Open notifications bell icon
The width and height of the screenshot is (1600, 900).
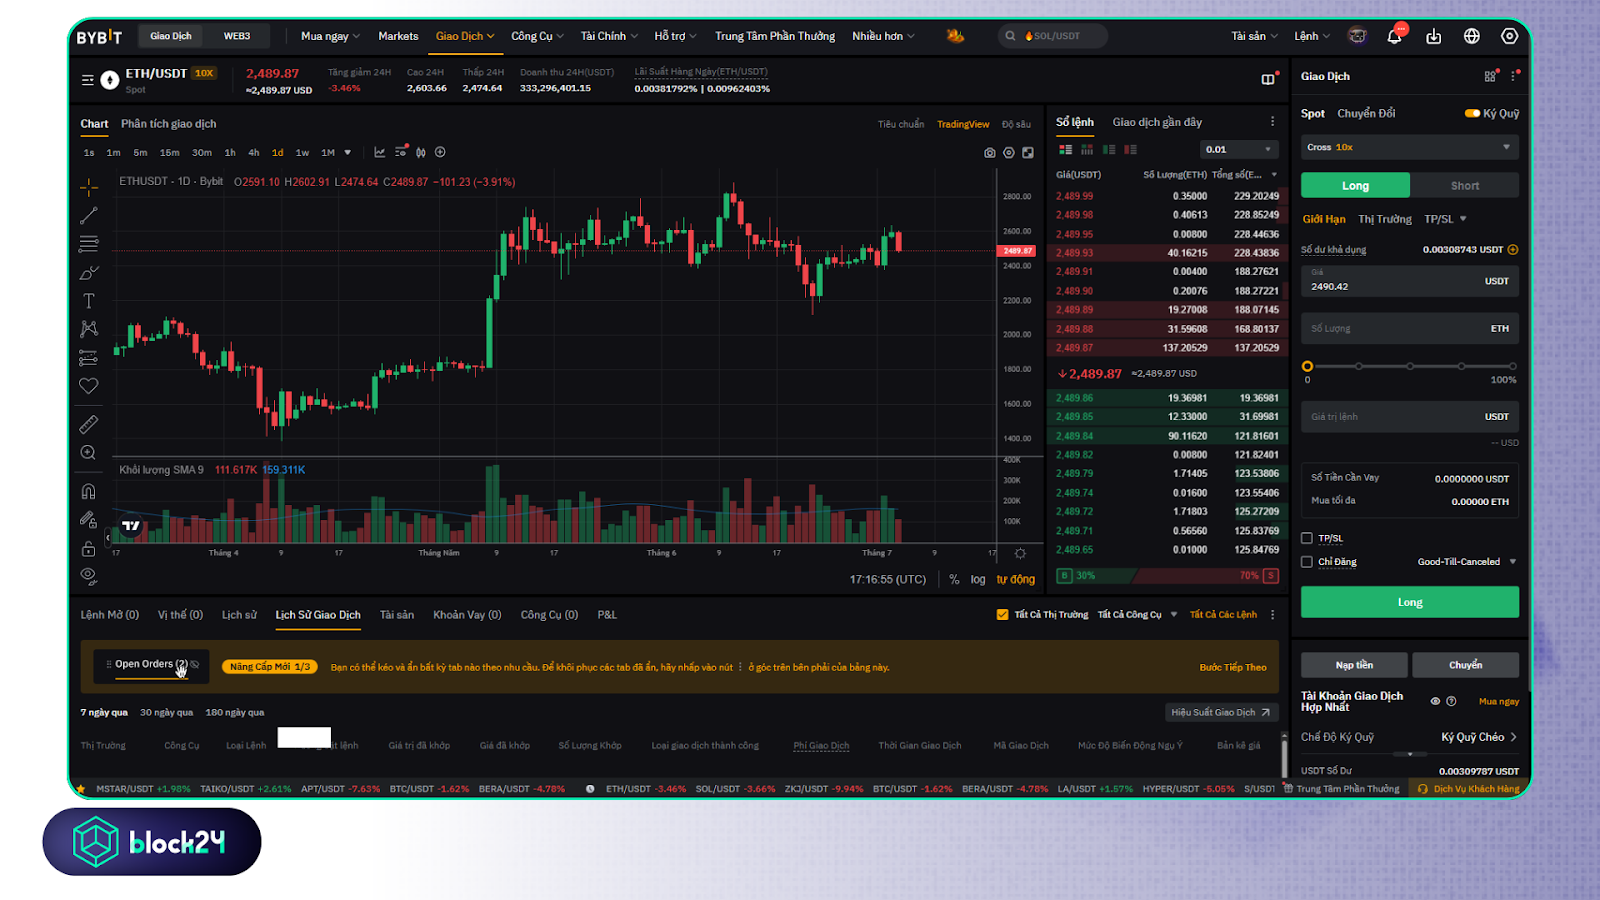coord(1395,36)
